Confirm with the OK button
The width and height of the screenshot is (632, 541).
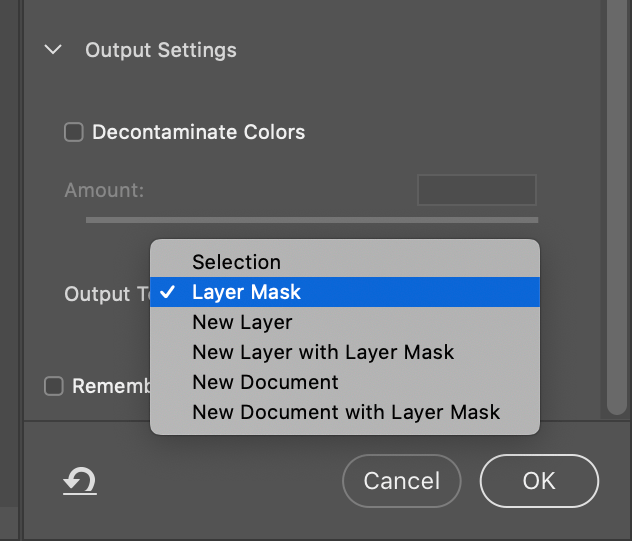pos(539,481)
